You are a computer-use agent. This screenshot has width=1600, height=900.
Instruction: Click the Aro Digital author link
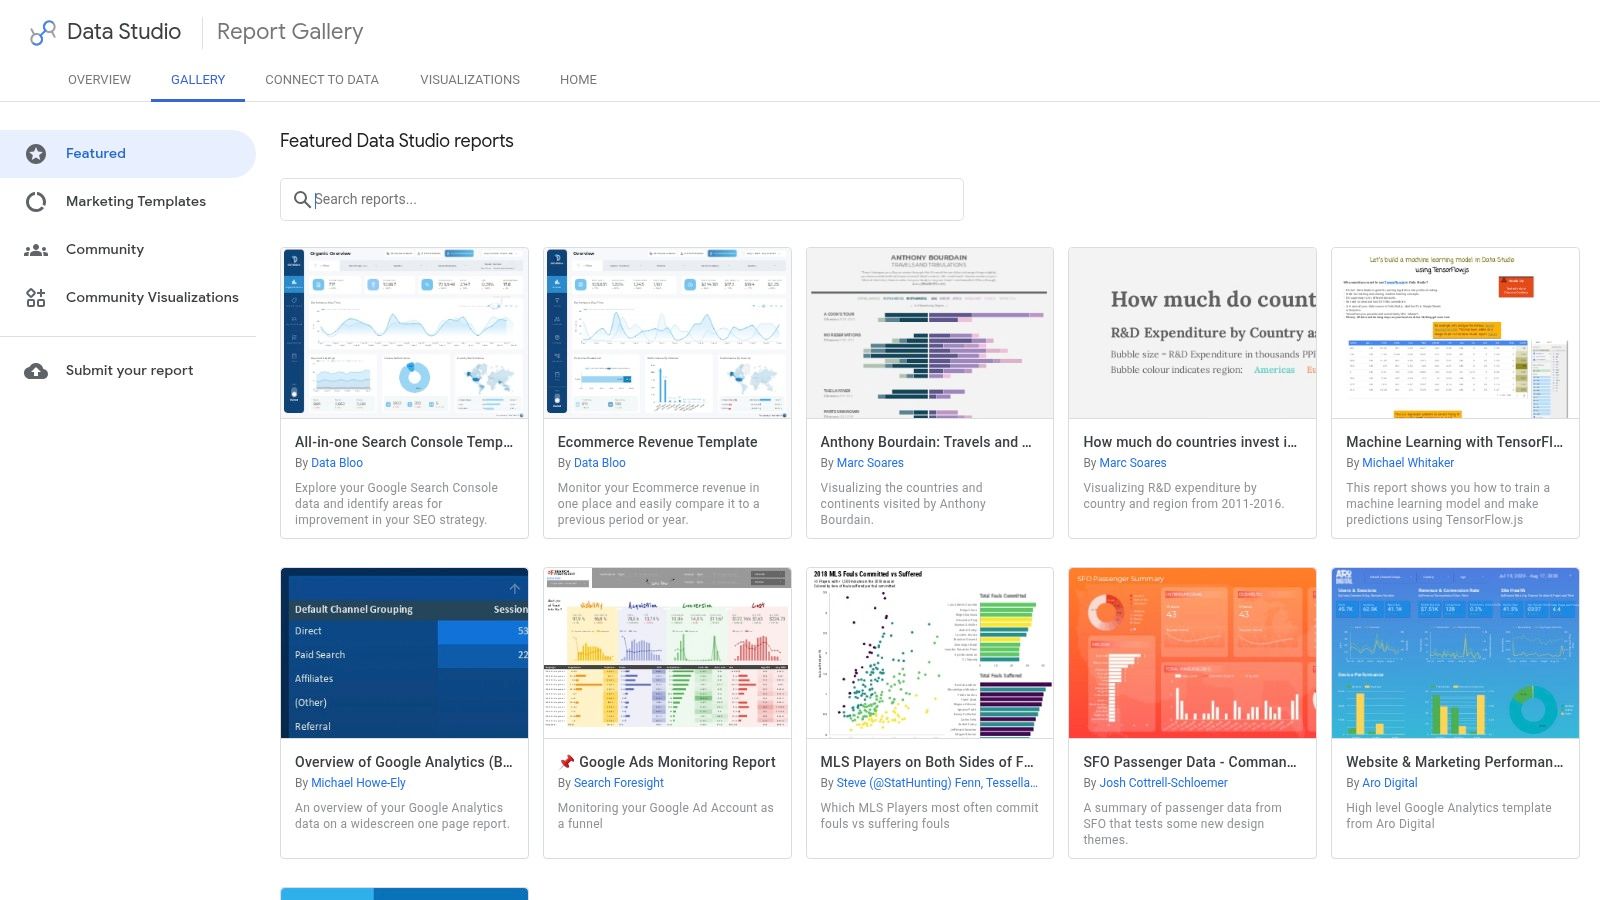(1390, 783)
